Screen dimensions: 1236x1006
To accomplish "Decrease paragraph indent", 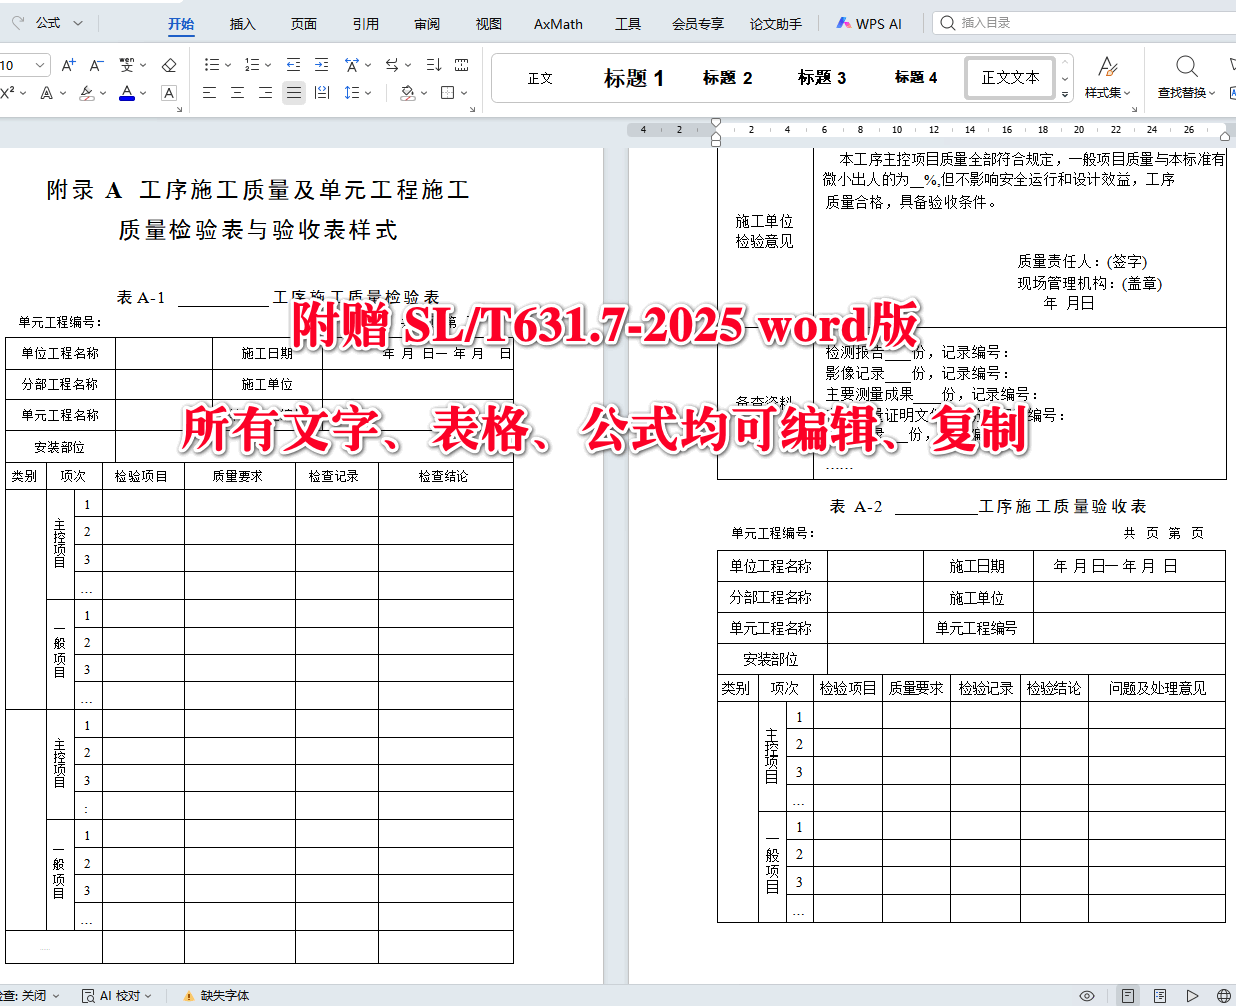I will [x=293, y=65].
